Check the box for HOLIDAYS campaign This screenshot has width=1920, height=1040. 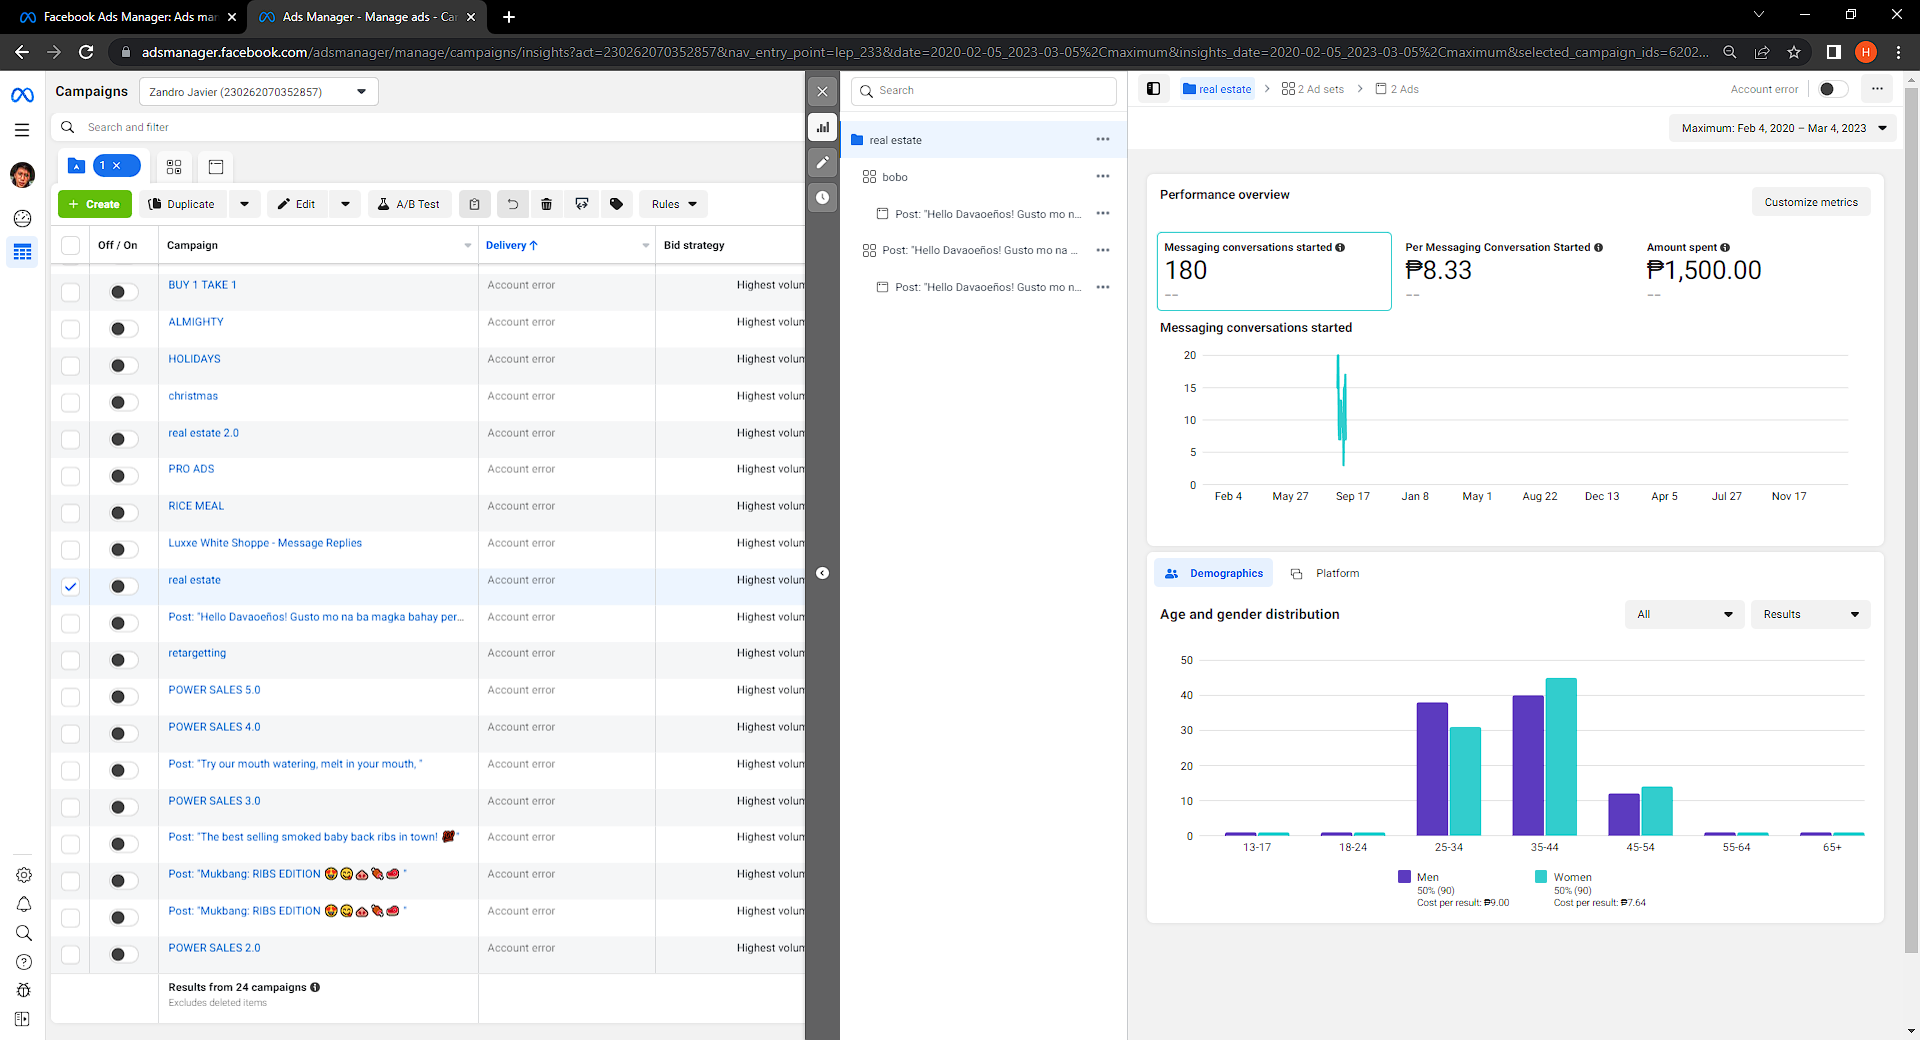(x=71, y=366)
